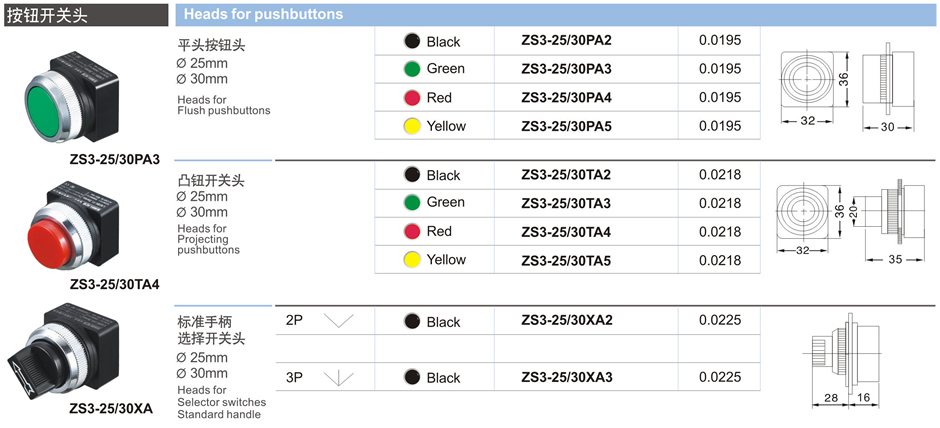Select the 按钮开关头 section tab
This screenshot has width=940, height=428.
click(44, 14)
